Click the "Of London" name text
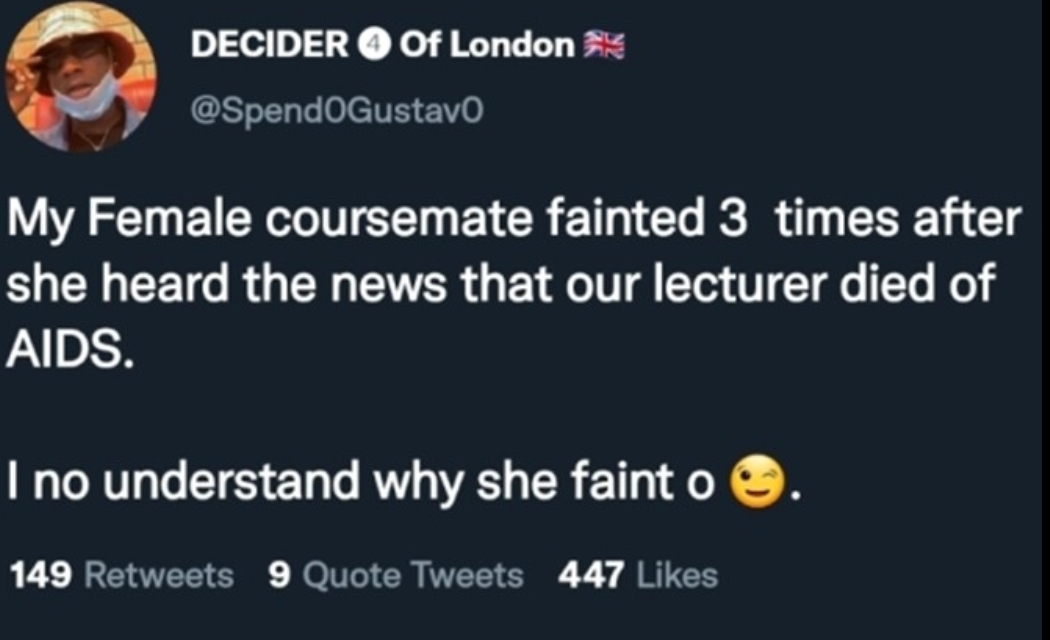The width and height of the screenshot is (1050, 640). point(487,46)
